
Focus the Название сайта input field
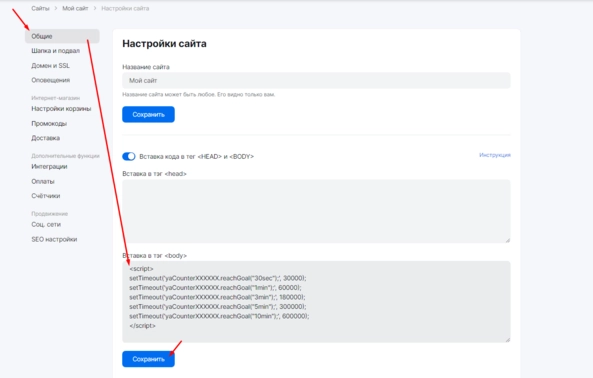click(x=316, y=81)
